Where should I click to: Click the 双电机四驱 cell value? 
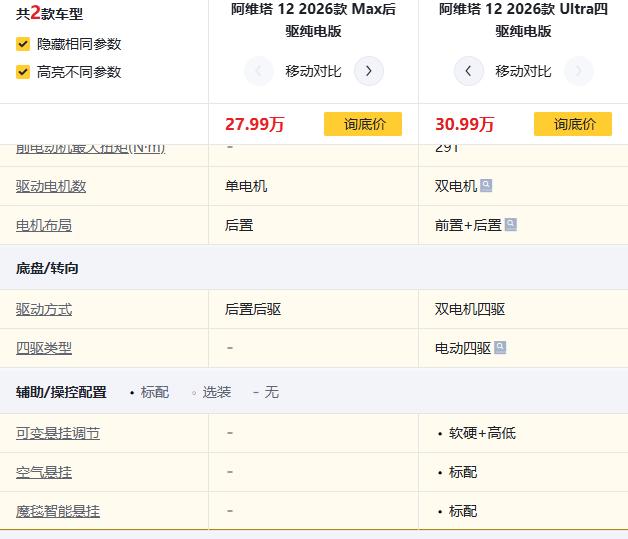coord(470,309)
